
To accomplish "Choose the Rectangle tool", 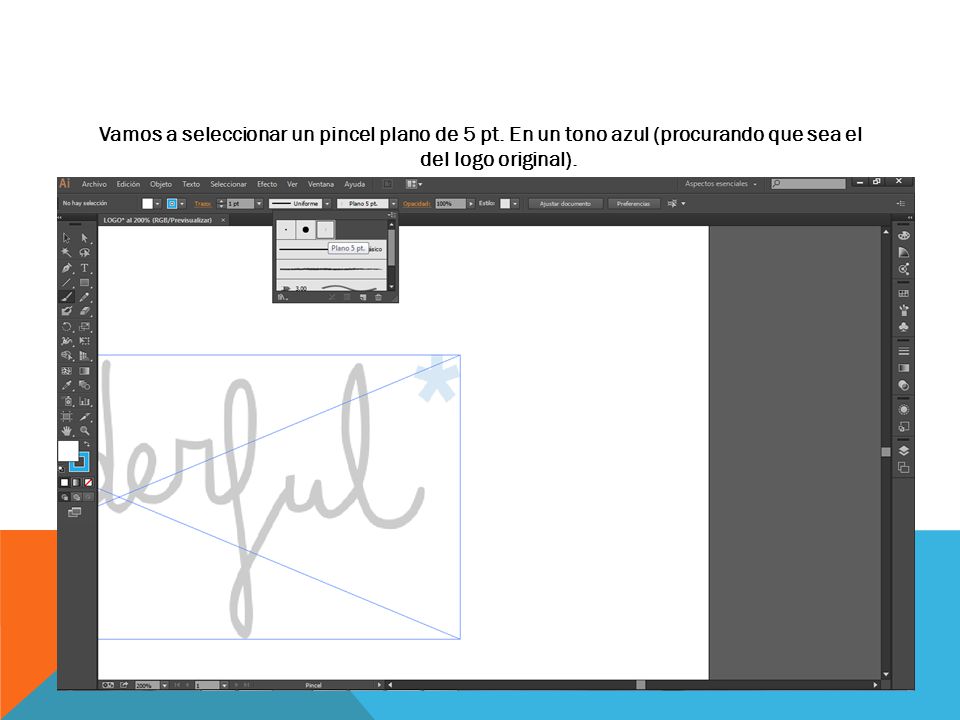I will point(84,282).
